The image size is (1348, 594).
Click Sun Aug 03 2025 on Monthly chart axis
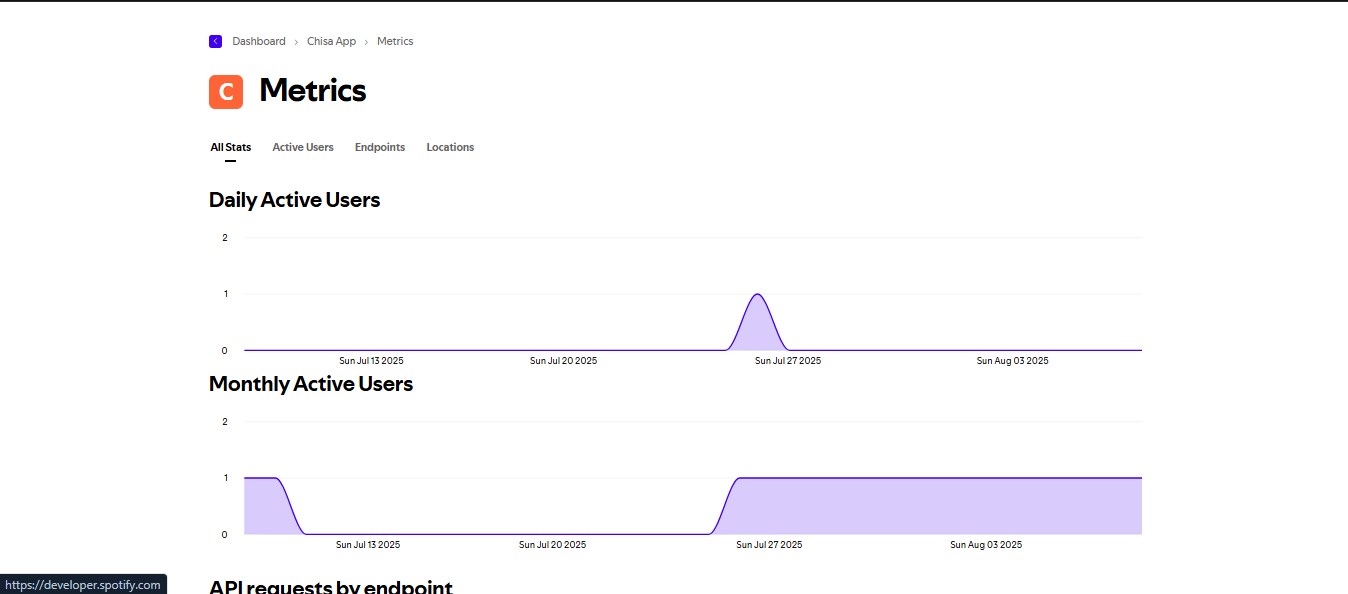coord(985,545)
